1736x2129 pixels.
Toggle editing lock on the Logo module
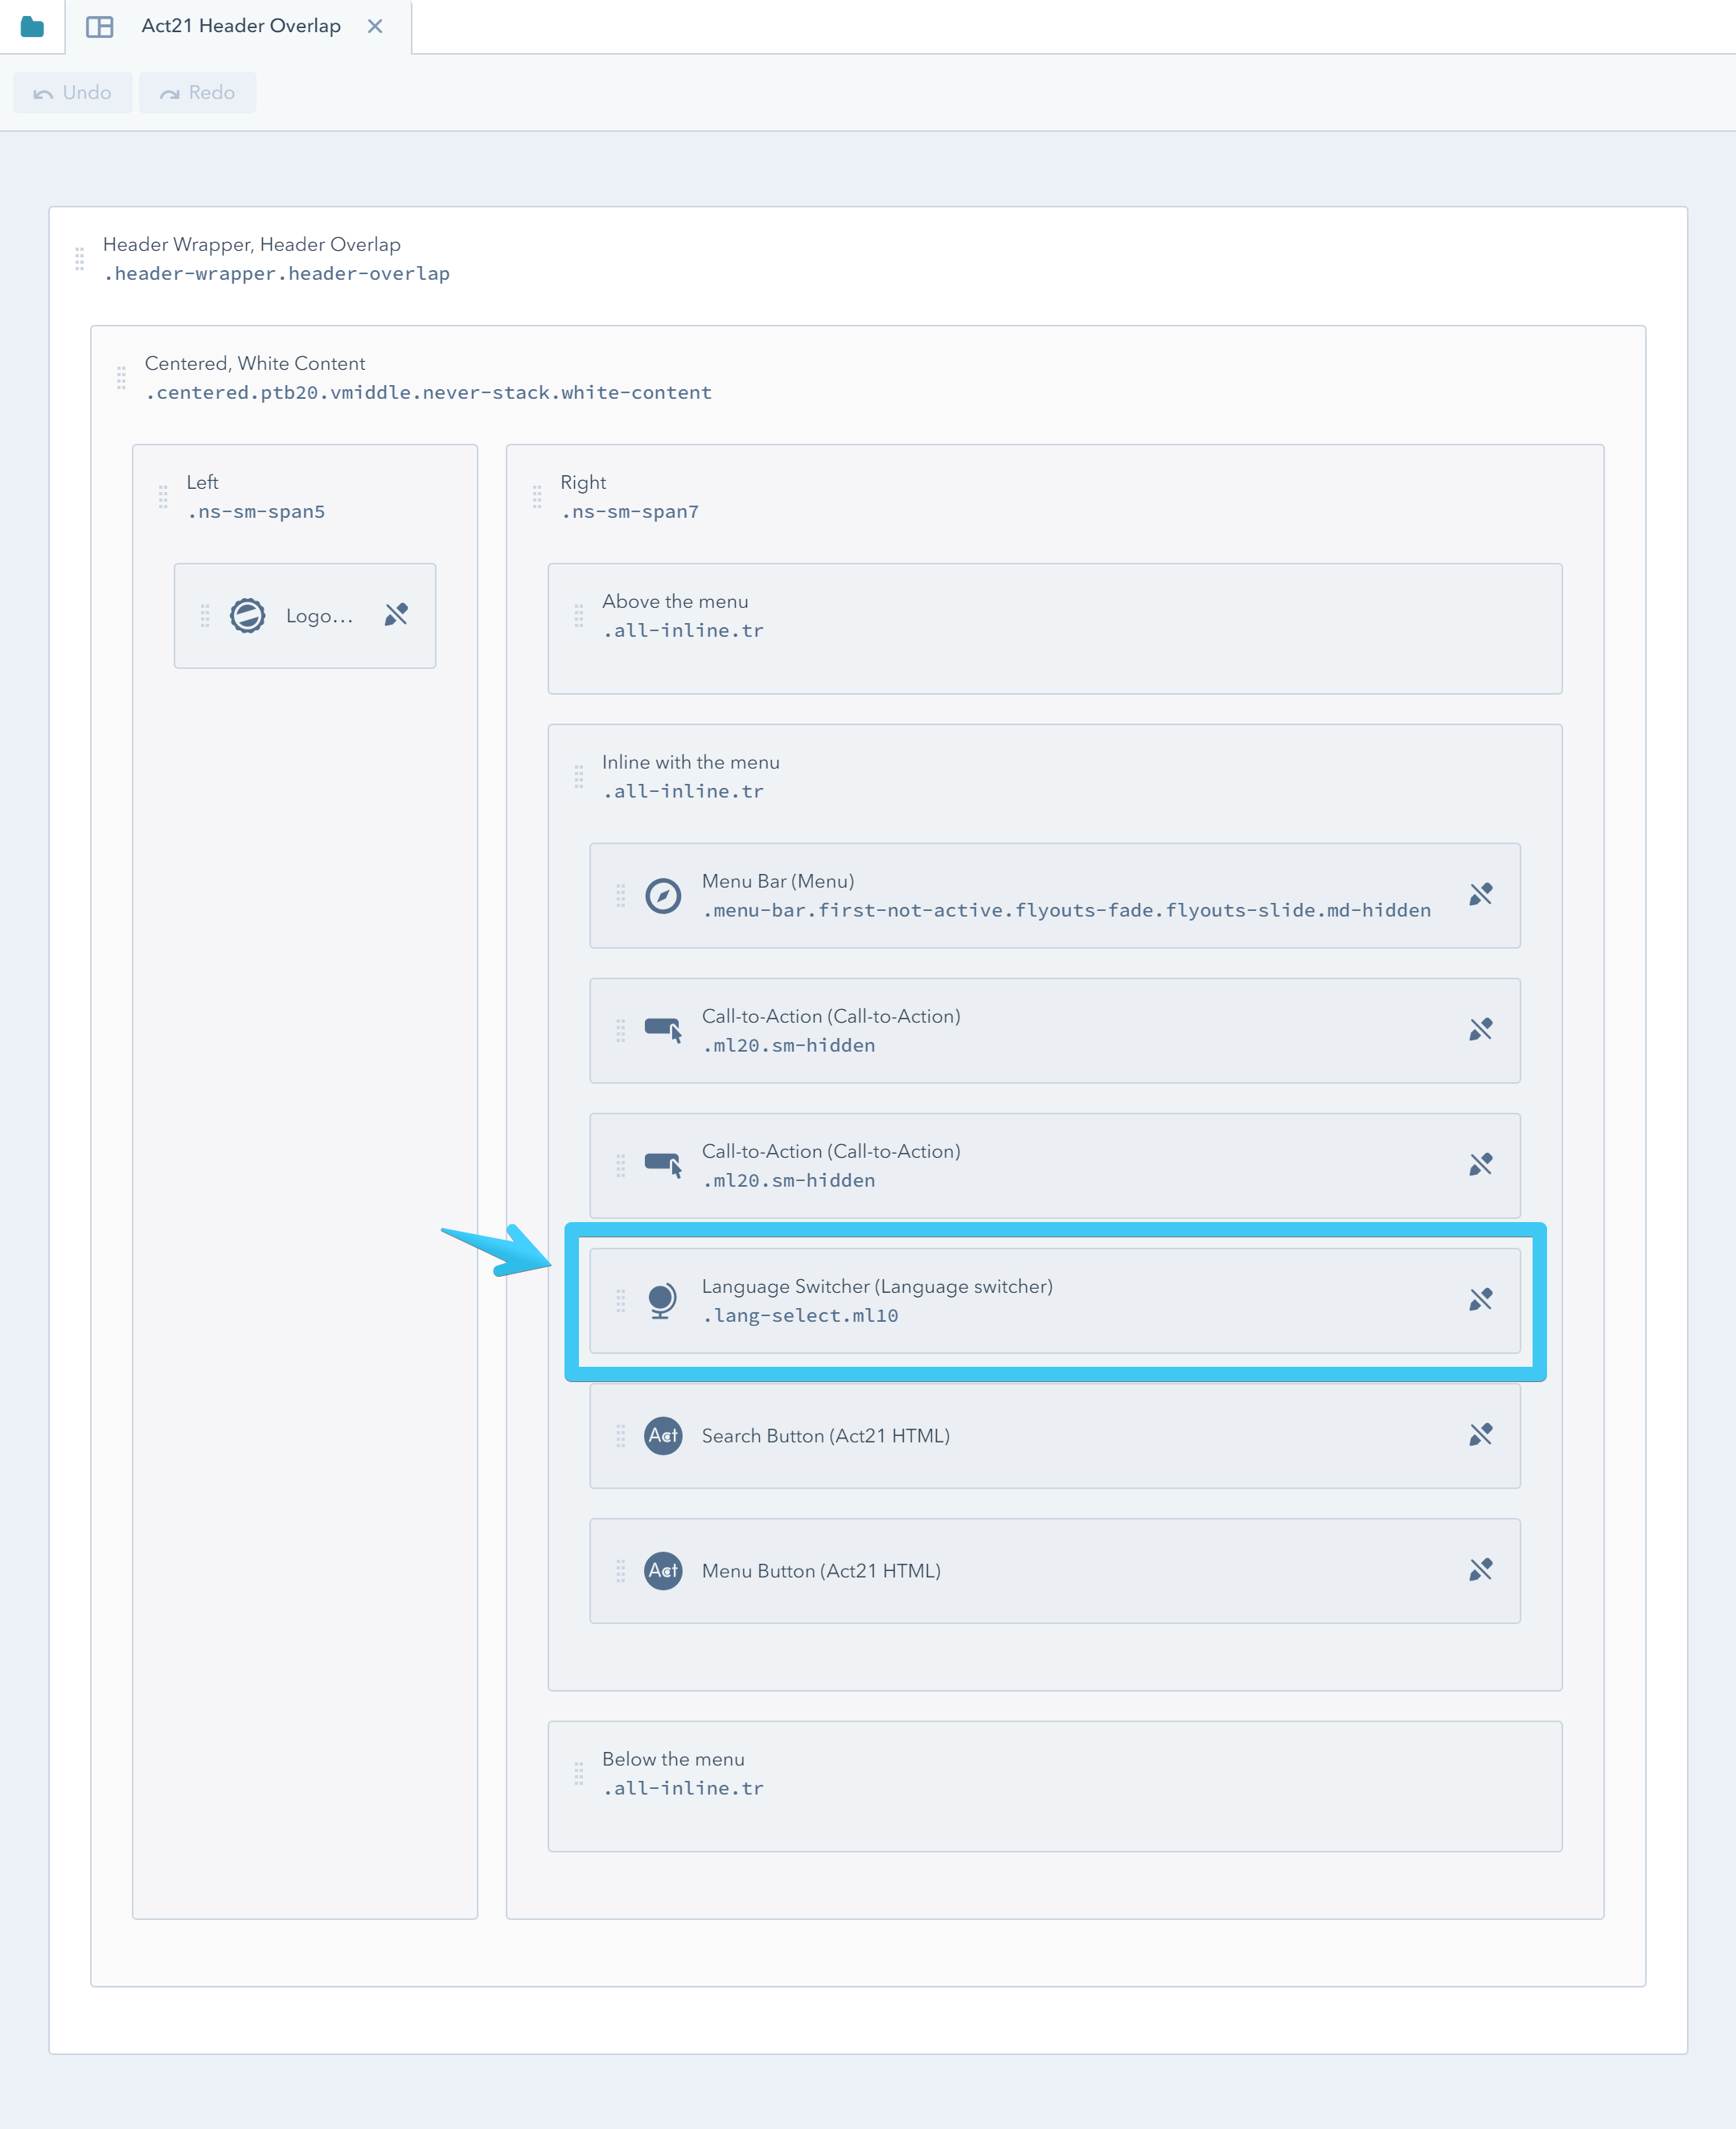pyautogui.click(x=397, y=616)
